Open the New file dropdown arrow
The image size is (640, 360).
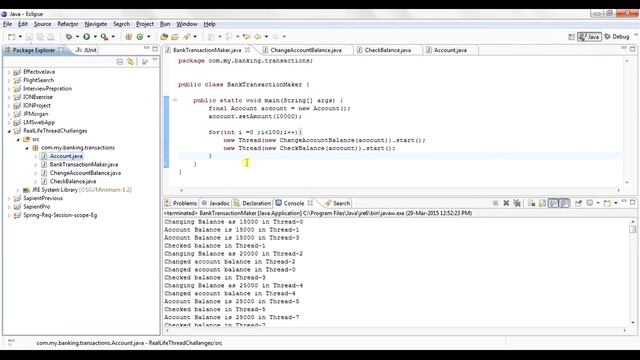[20, 37]
